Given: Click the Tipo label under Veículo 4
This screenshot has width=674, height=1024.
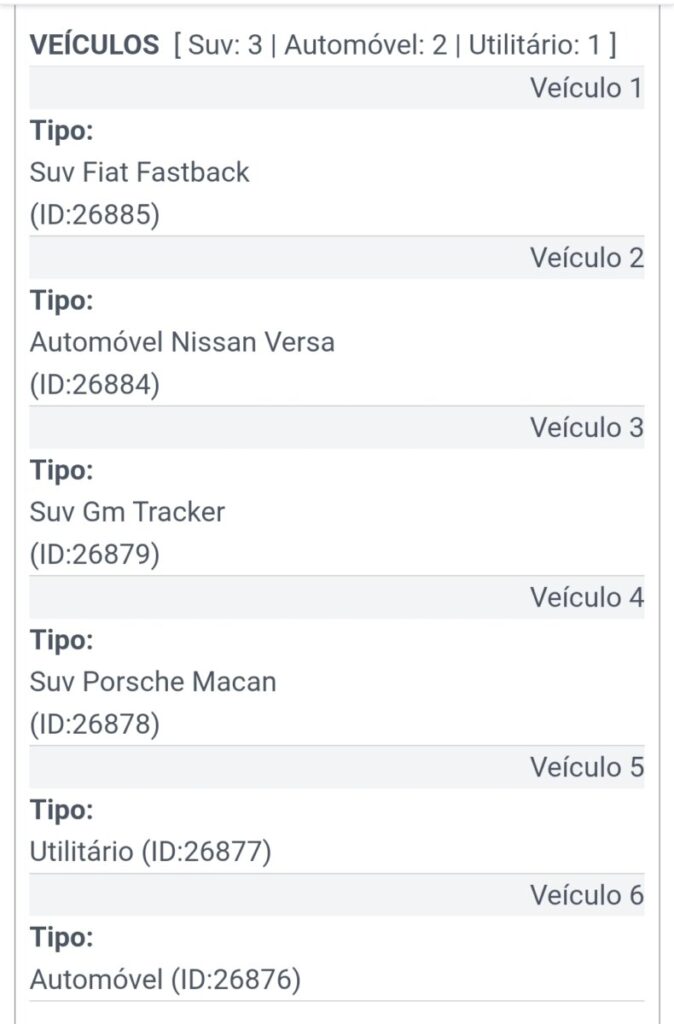Looking at the screenshot, I should pyautogui.click(x=62, y=639).
